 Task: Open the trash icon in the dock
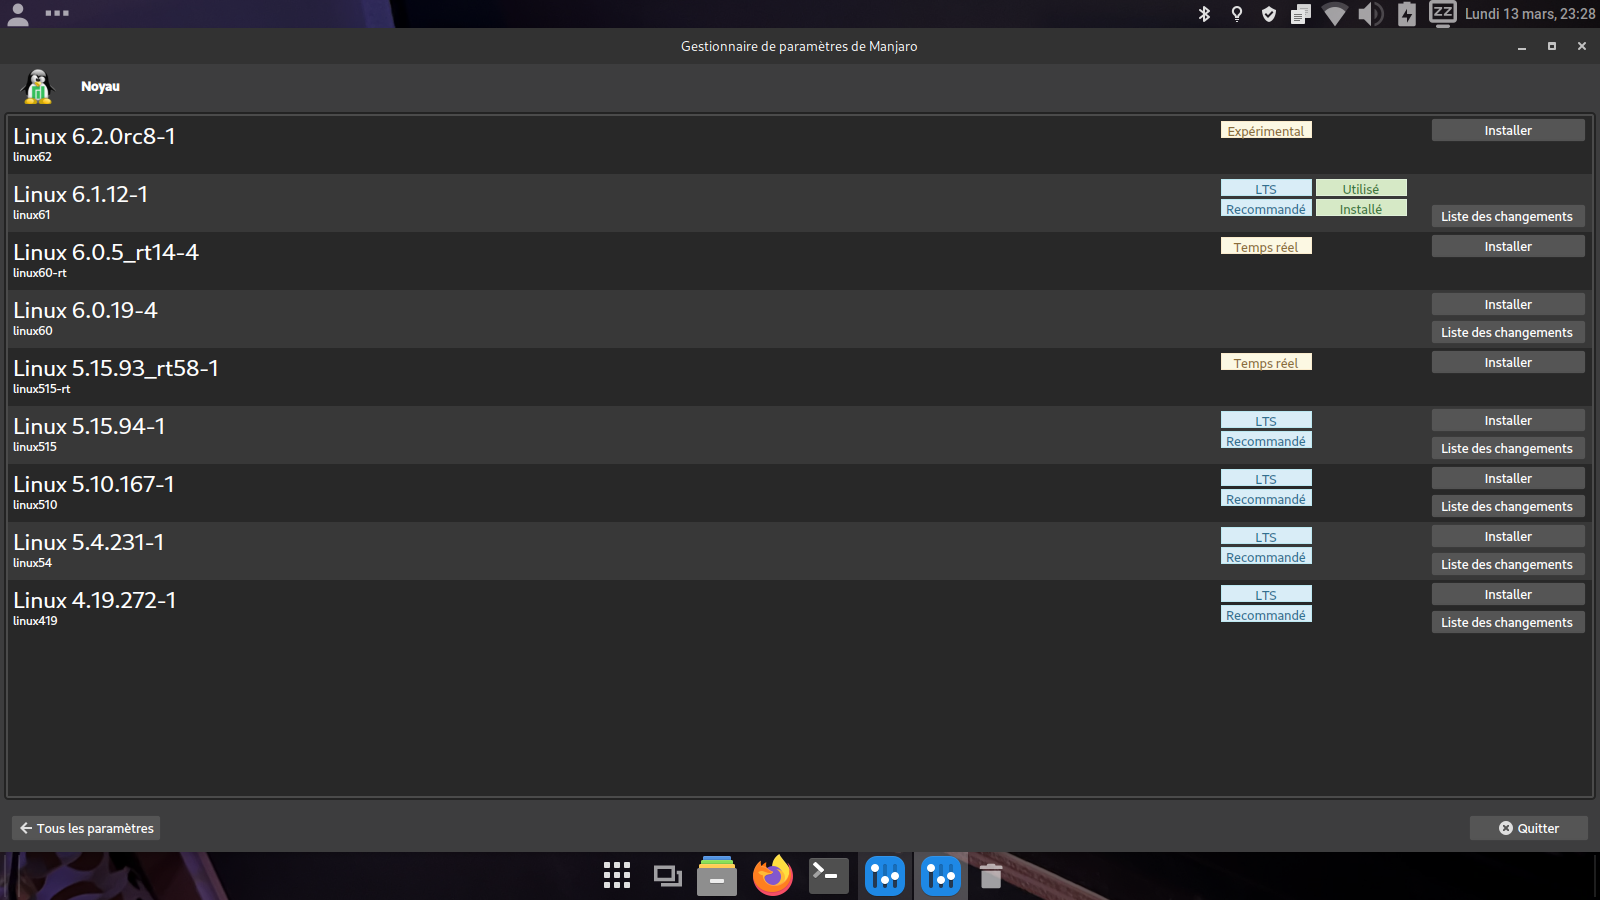click(x=991, y=876)
